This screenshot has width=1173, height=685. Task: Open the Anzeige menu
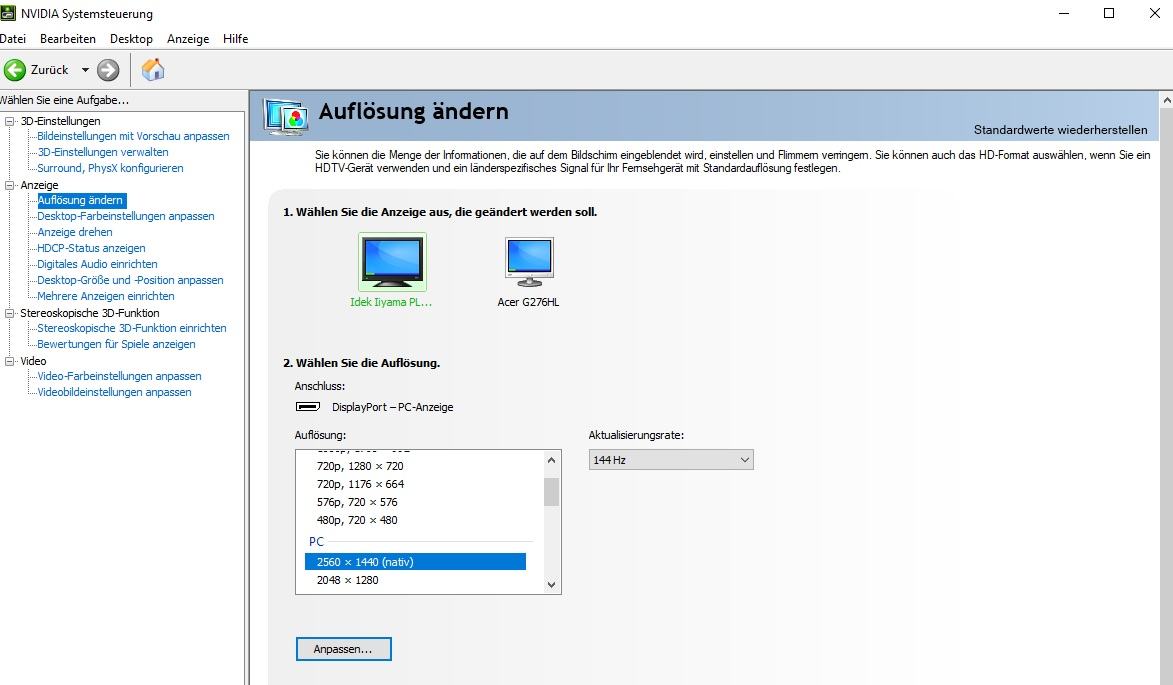[x=188, y=39]
